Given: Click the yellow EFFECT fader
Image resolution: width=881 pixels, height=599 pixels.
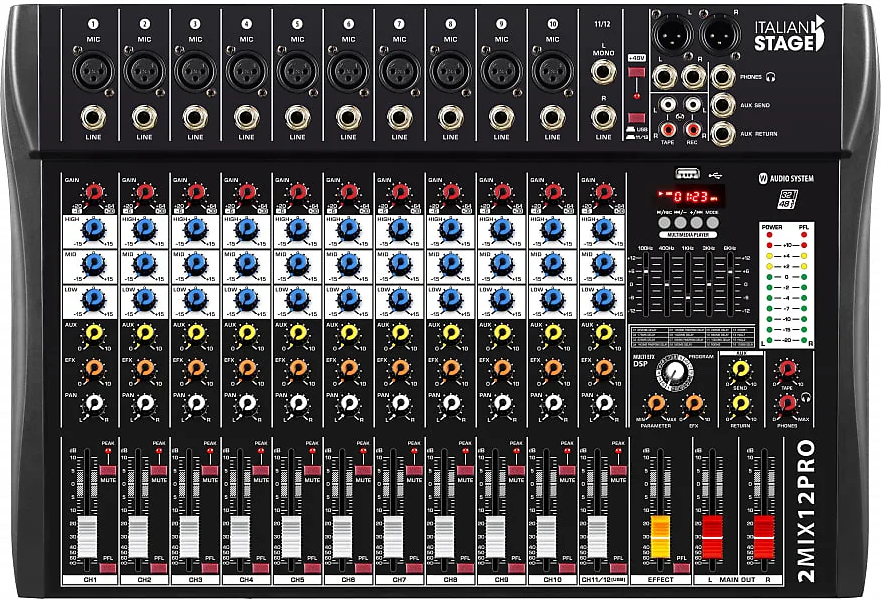Looking at the screenshot, I should click(x=660, y=537).
